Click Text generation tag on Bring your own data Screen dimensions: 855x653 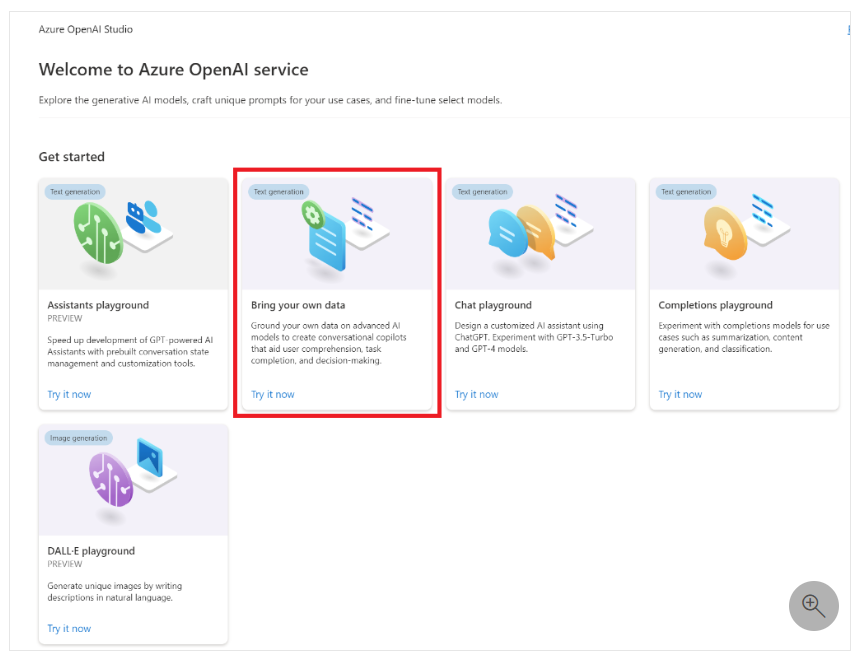(279, 192)
